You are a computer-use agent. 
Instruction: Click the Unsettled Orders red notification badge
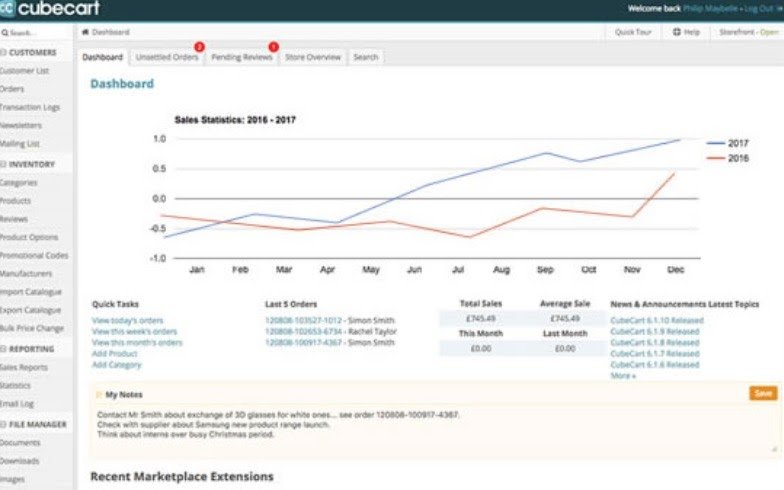pos(198,47)
